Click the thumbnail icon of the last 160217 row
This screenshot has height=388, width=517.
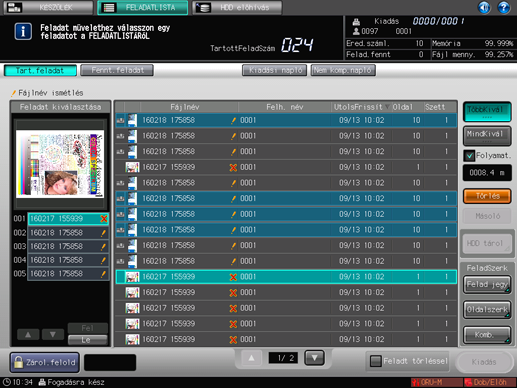[132, 339]
